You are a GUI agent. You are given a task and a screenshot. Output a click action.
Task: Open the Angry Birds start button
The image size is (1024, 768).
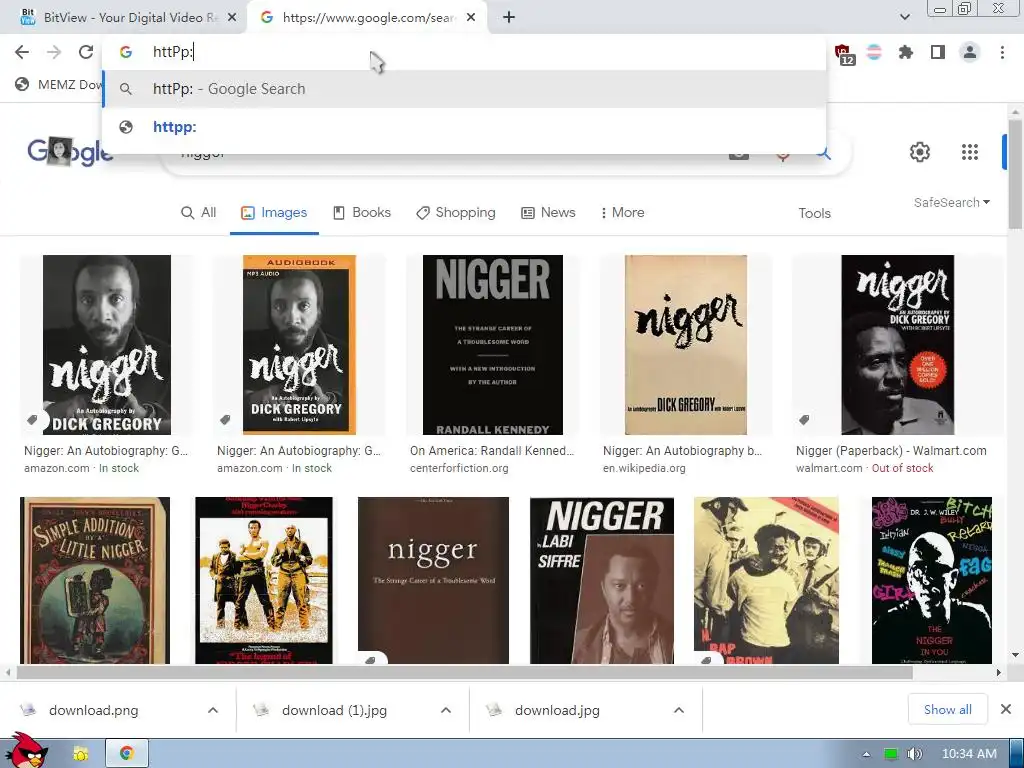pyautogui.click(x=26, y=751)
